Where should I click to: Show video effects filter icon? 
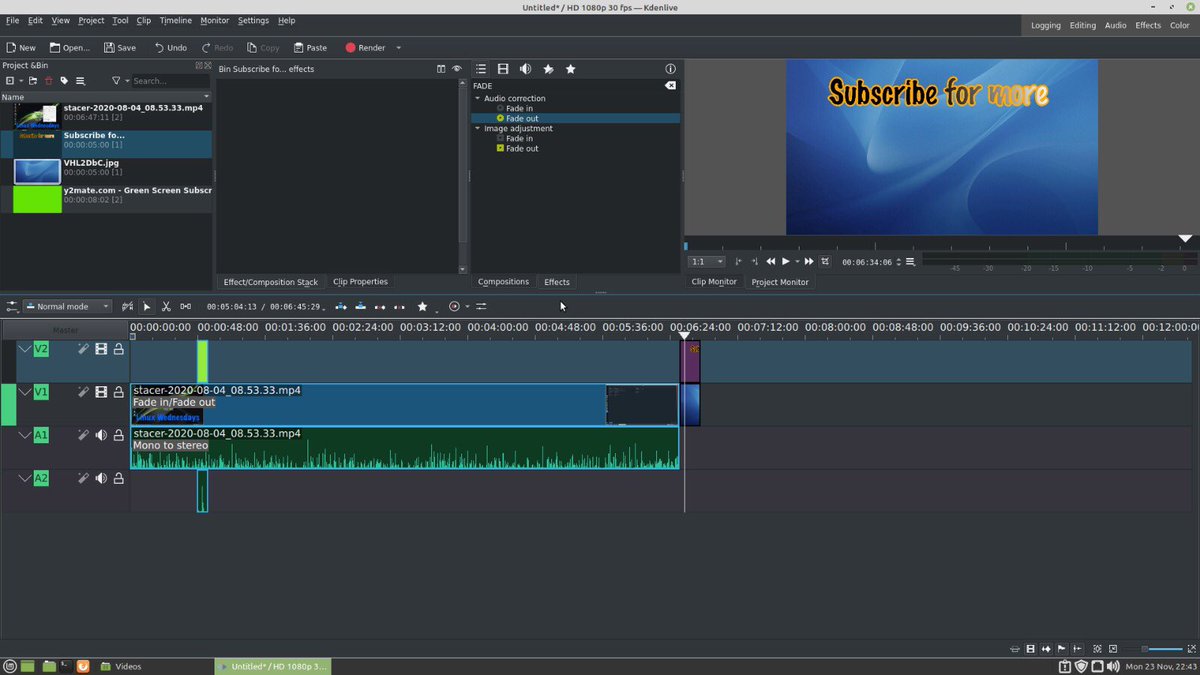503,69
